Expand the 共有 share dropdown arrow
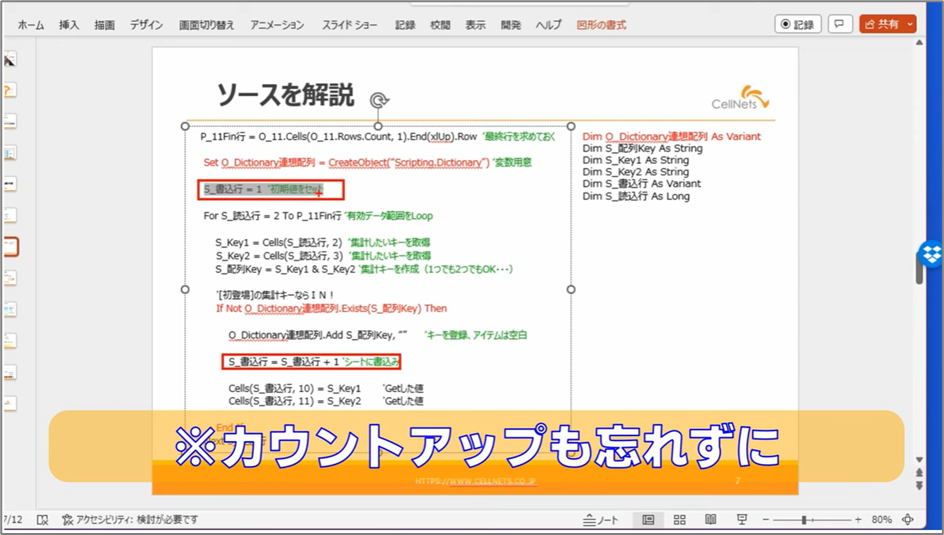 click(x=910, y=24)
